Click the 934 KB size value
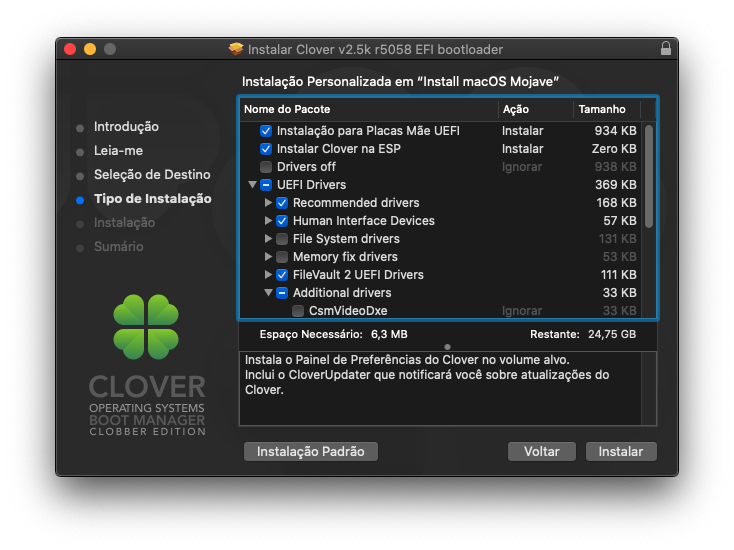Screen dimensions: 734x550 click(615, 131)
